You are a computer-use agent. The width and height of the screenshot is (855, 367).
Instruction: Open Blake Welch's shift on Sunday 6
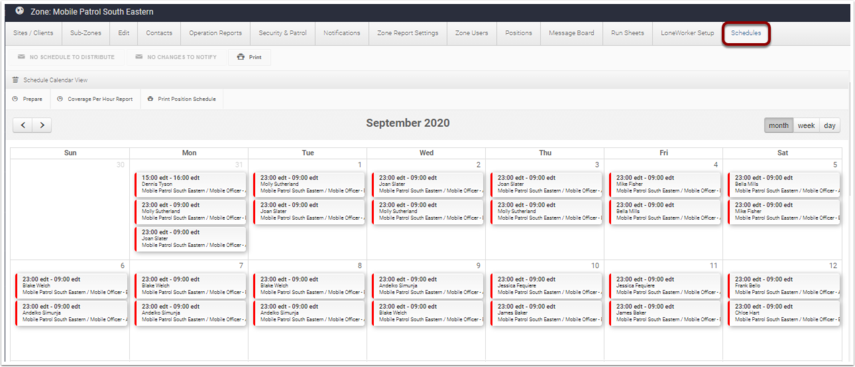(71, 286)
